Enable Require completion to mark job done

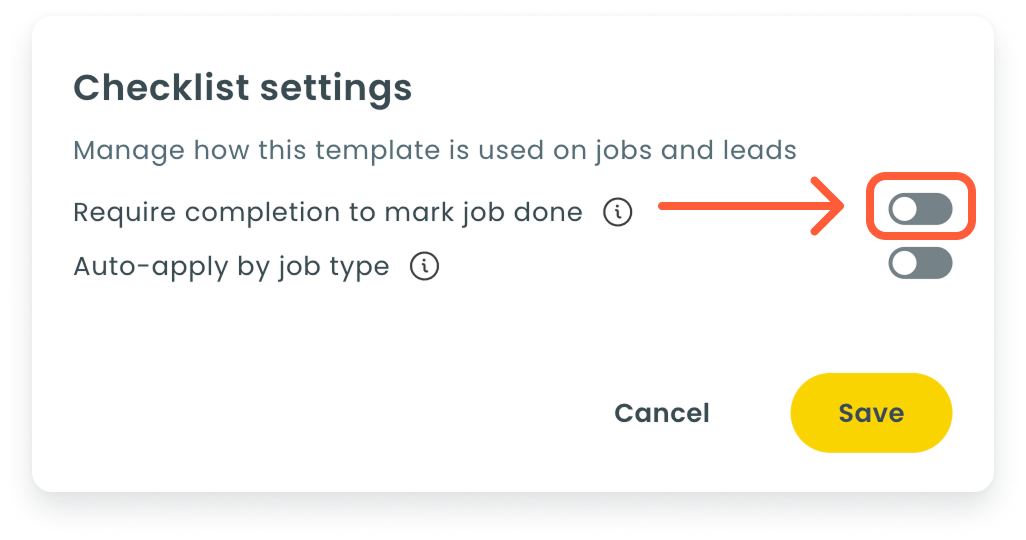click(920, 209)
